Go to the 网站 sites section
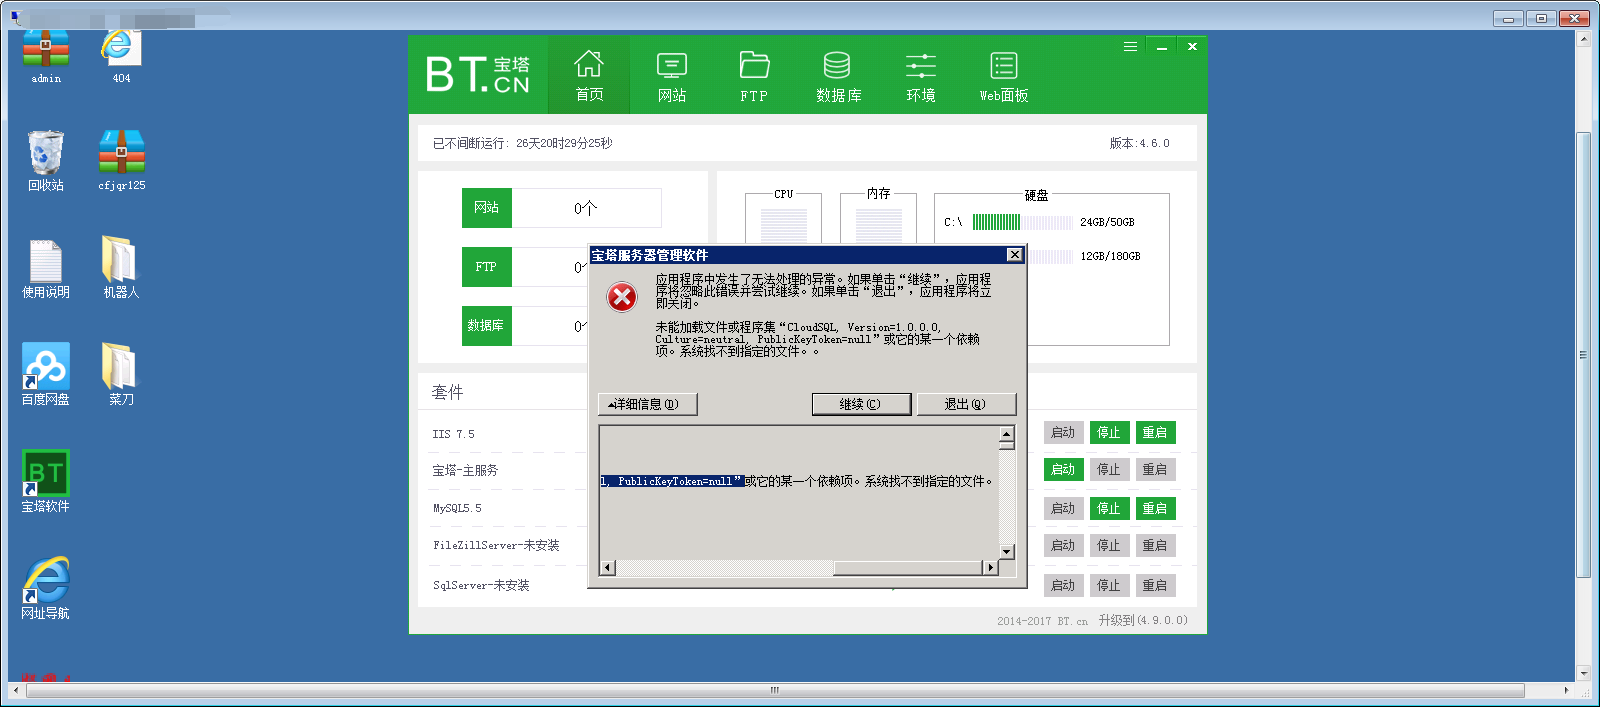Viewport: 1600px width, 707px height. click(x=671, y=76)
